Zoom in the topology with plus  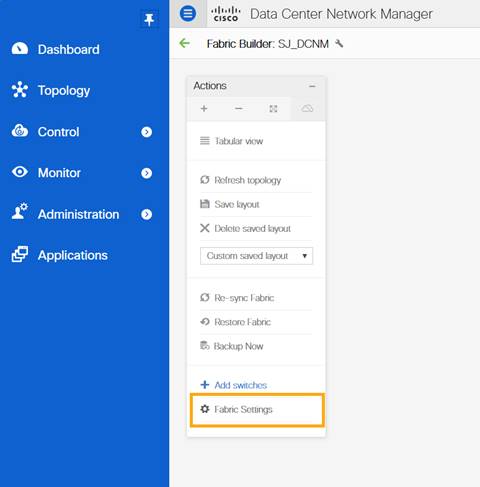[204, 108]
